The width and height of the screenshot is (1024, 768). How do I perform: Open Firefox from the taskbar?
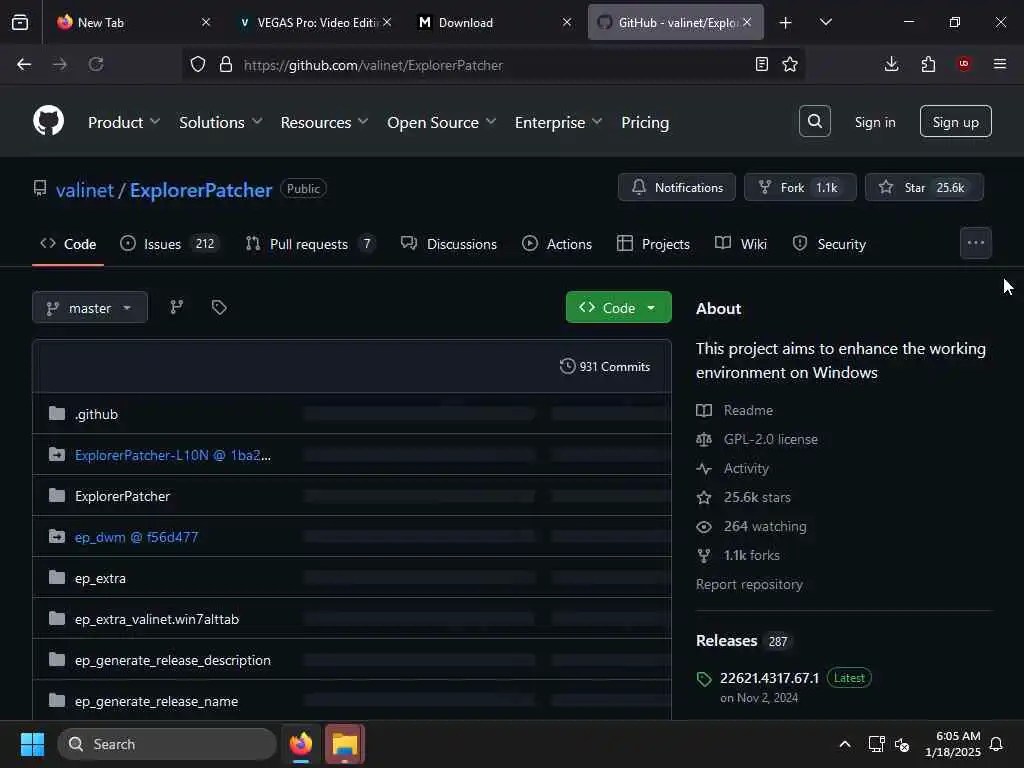(x=300, y=744)
